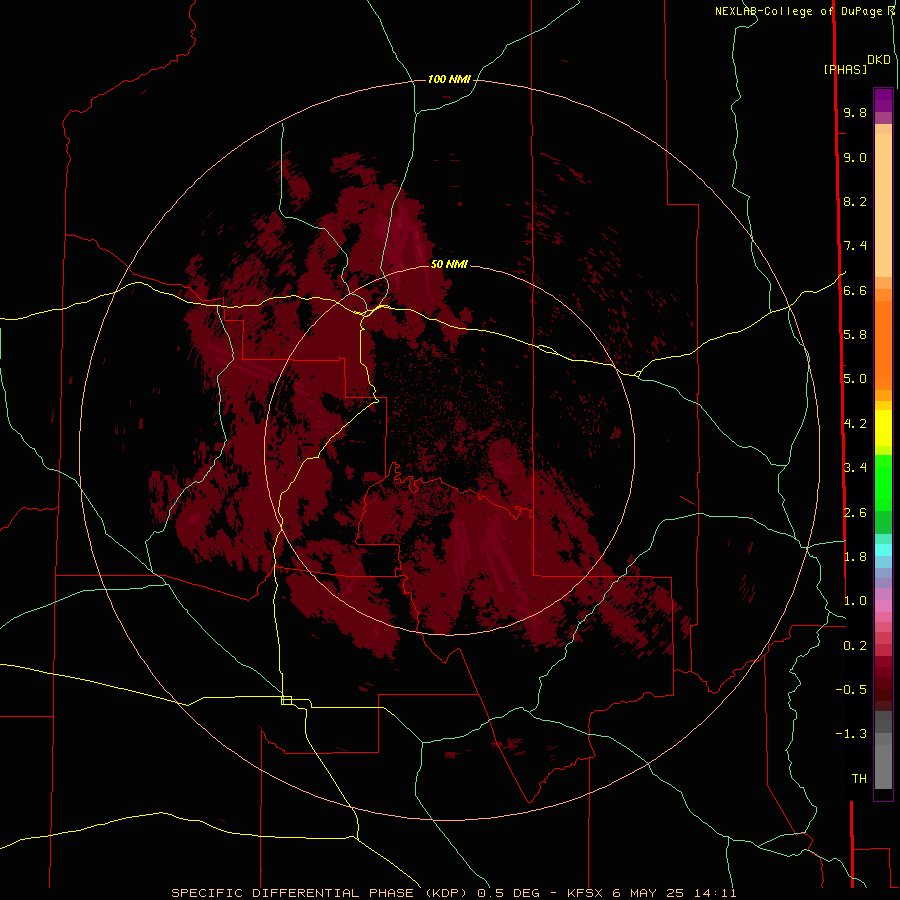Click the 1.8 value on the color scale
This screenshot has width=900, height=900.
(x=855, y=557)
